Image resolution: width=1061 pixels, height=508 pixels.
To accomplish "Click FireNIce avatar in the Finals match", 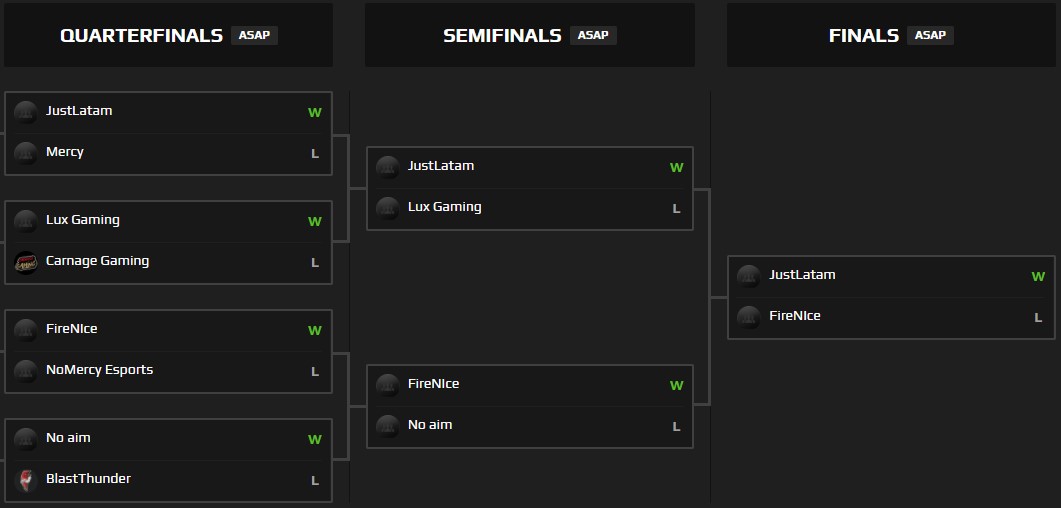I will tap(749, 317).
